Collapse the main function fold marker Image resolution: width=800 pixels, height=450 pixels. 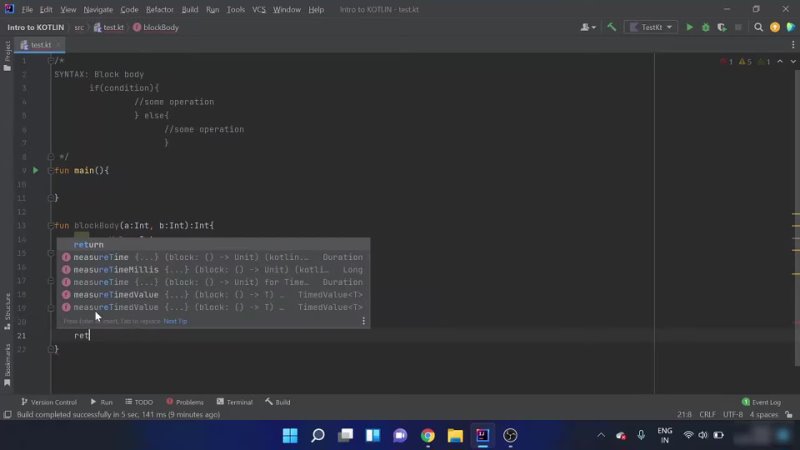tap(51, 170)
